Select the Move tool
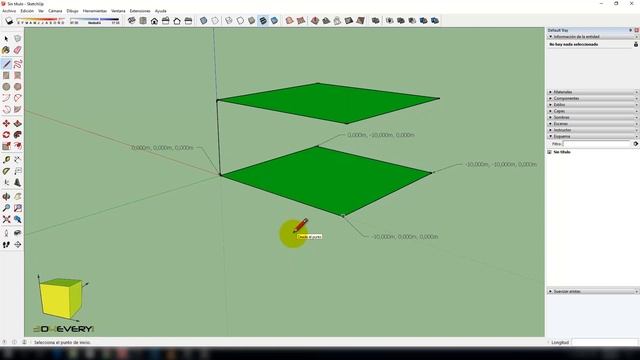 (x=6, y=123)
